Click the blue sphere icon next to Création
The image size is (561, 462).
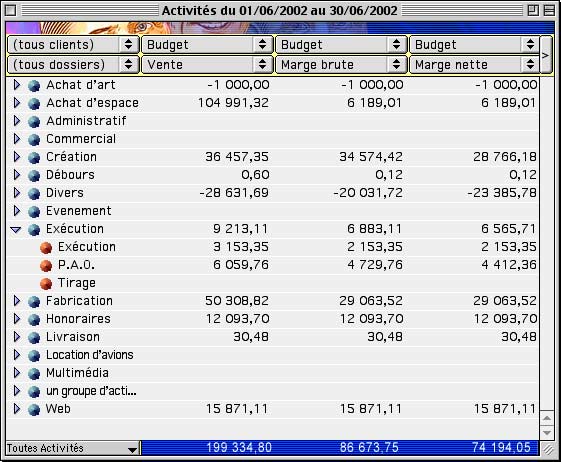[34, 157]
